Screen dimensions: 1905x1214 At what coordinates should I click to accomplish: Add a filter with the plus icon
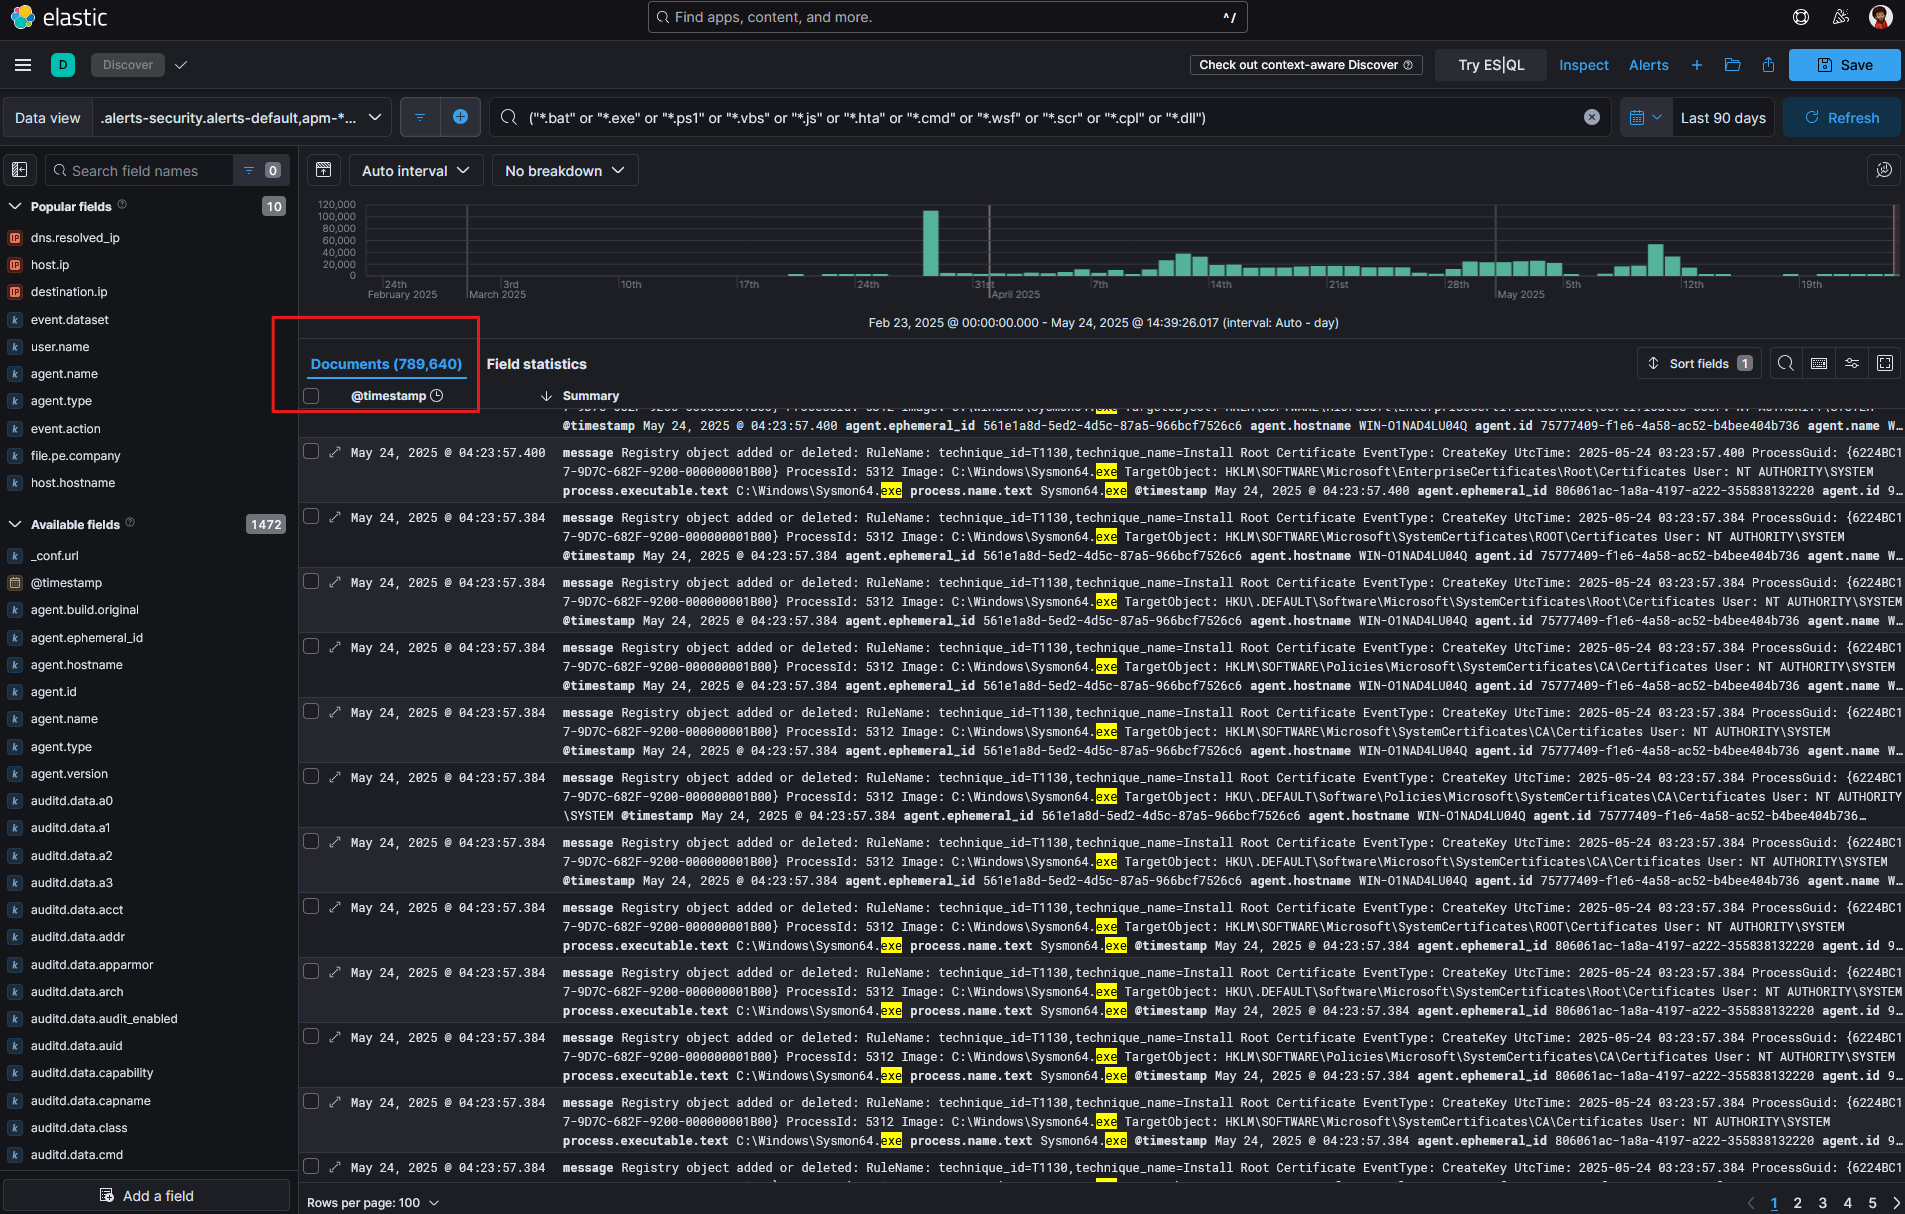pyautogui.click(x=460, y=117)
